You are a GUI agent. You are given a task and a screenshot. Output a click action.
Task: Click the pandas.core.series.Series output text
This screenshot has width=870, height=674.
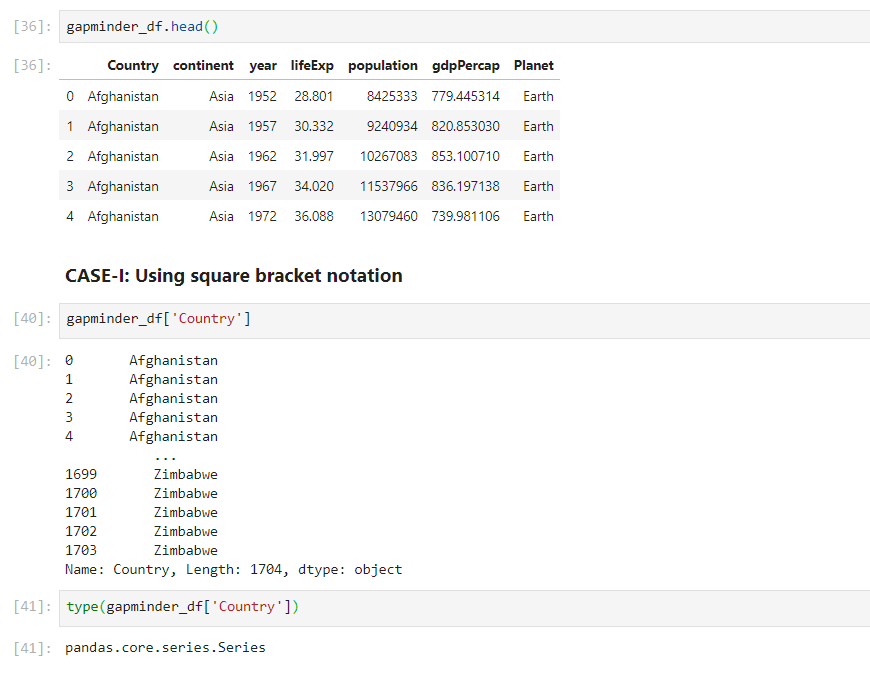click(163, 647)
